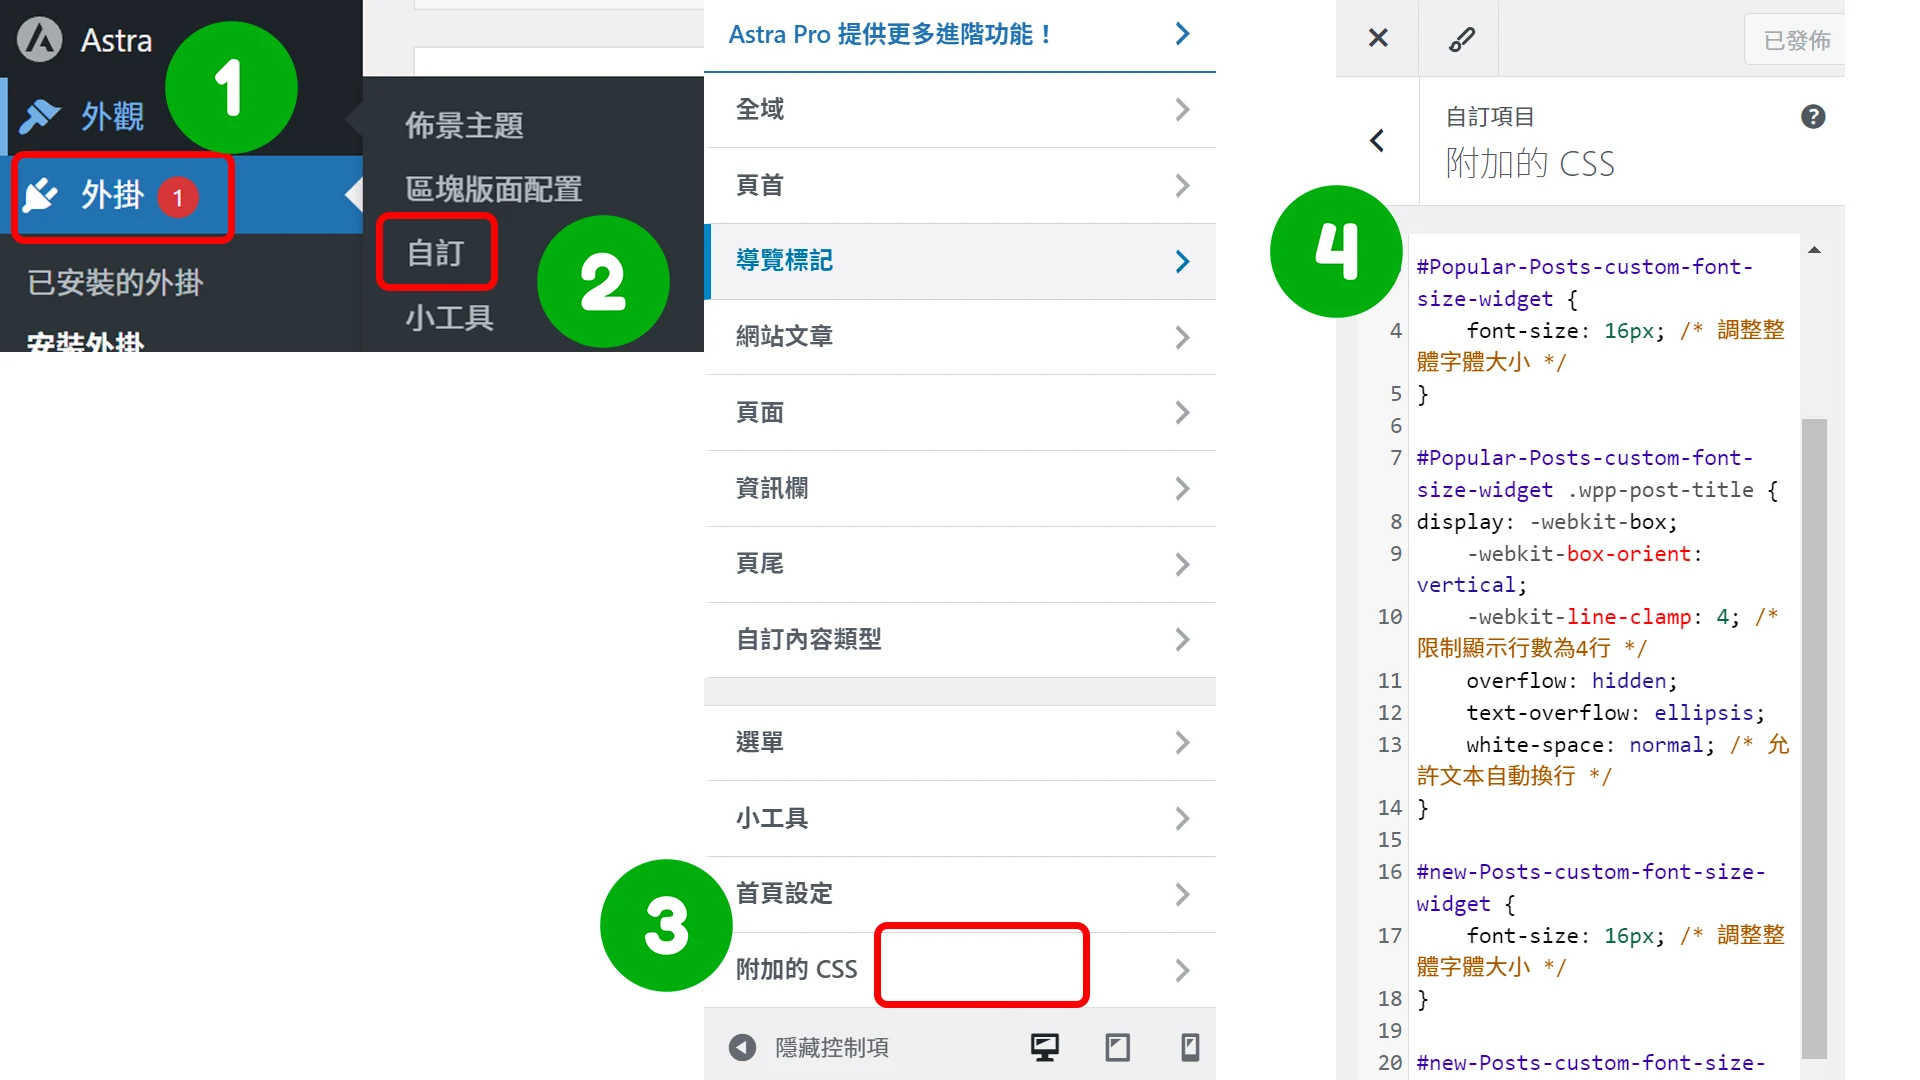1920x1080 pixels.
Task: Open the help question mark icon
Action: coord(1813,117)
